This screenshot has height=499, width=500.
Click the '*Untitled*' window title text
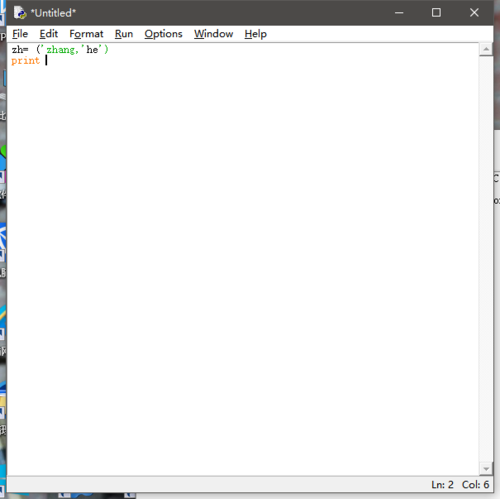[x=53, y=13]
